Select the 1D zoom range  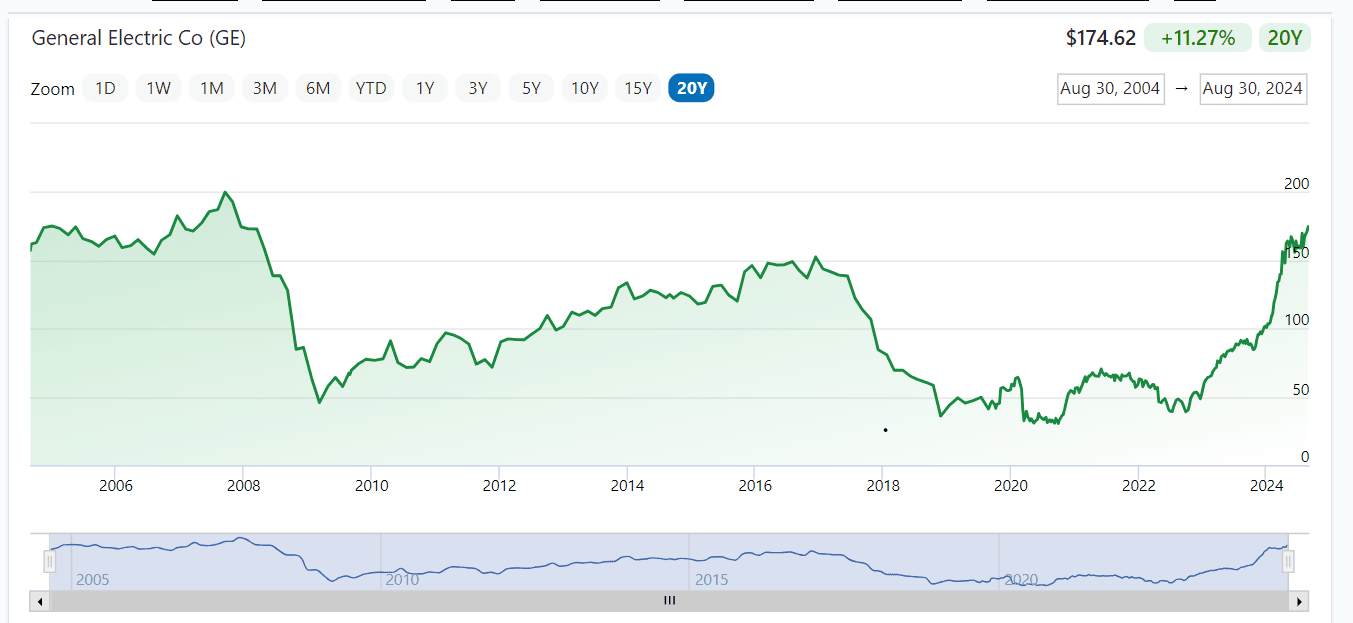105,89
